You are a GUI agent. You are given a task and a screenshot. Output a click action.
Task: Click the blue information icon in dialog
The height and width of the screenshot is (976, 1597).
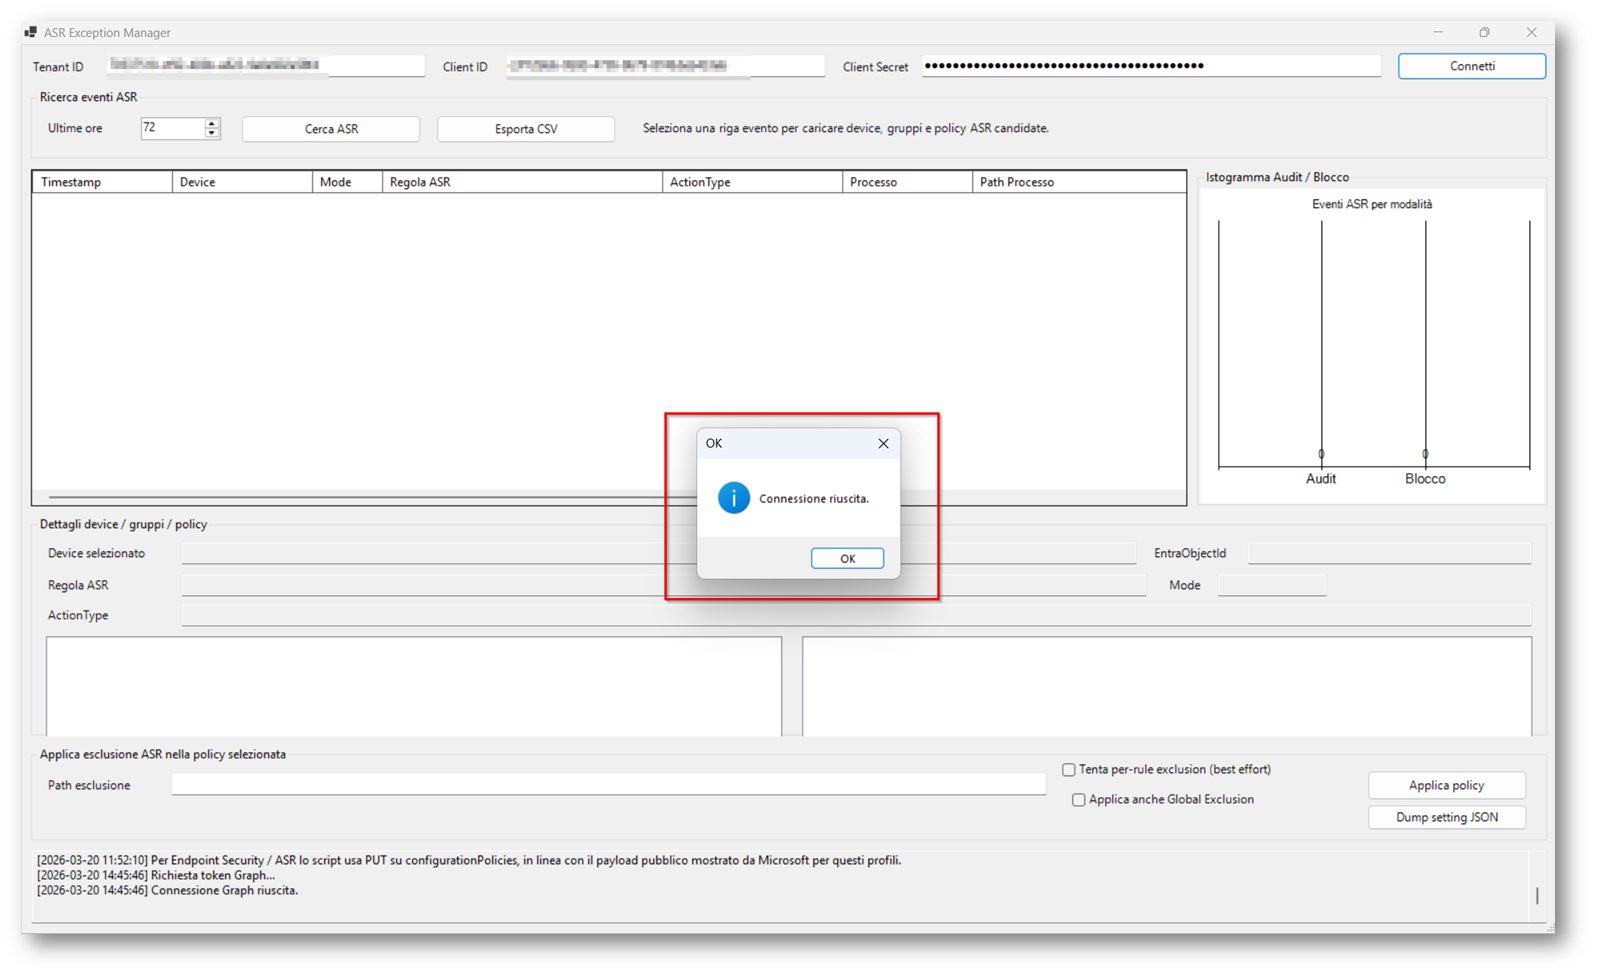[733, 498]
